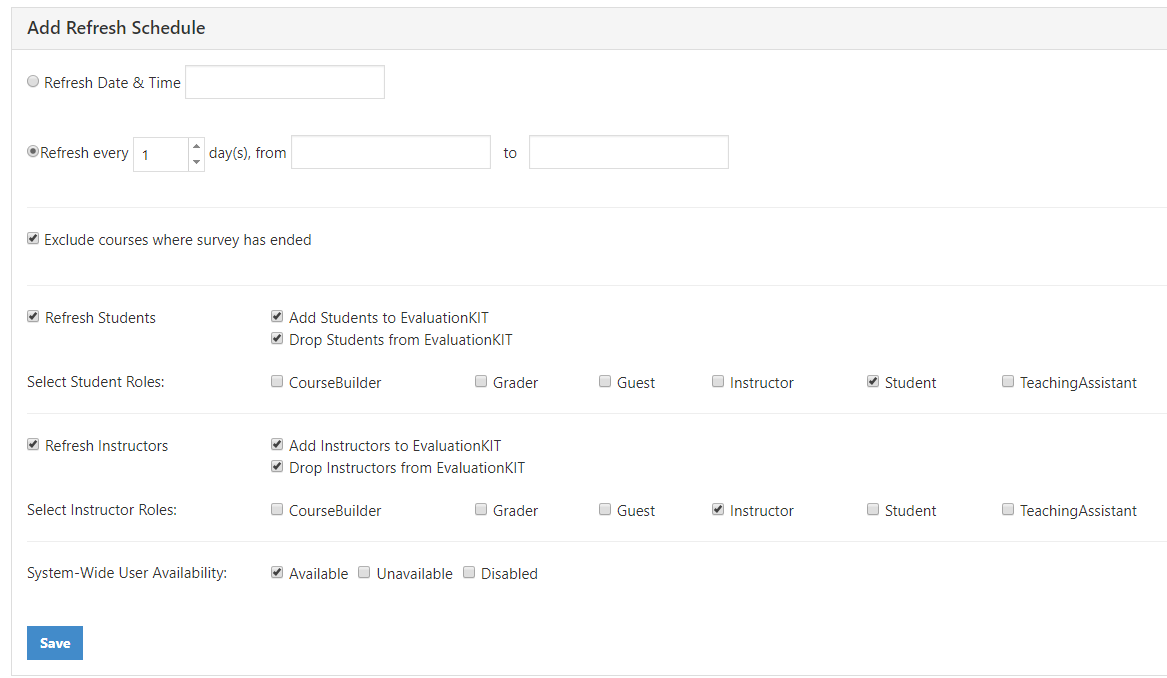
Task: Toggle Add Students to EvaluationKIT
Action: click(277, 317)
